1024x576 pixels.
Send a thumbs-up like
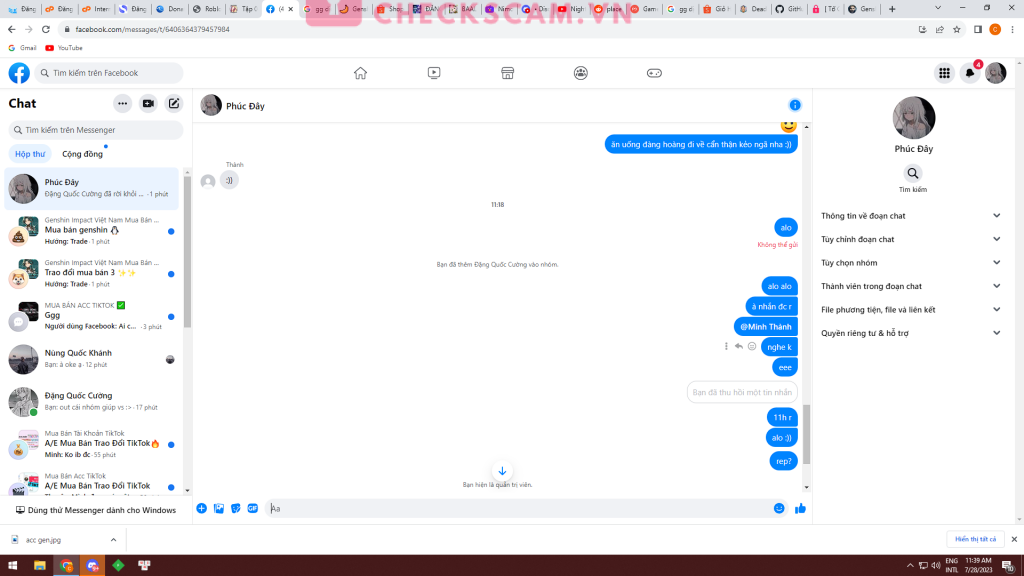[800, 509]
